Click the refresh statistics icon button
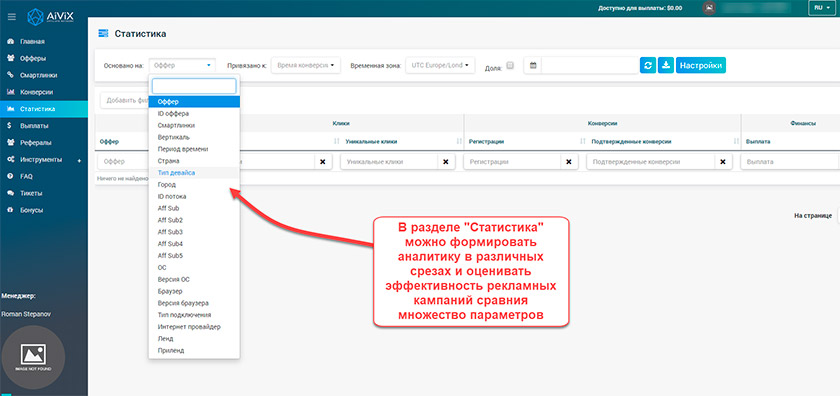Screen dimensions: 840x396 click(648, 65)
